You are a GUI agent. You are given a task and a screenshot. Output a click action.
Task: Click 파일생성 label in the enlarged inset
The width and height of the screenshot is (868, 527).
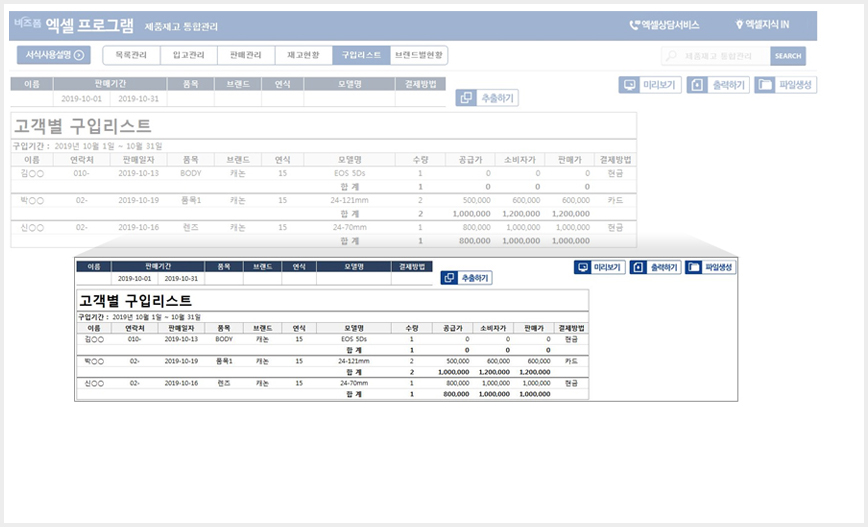point(719,267)
